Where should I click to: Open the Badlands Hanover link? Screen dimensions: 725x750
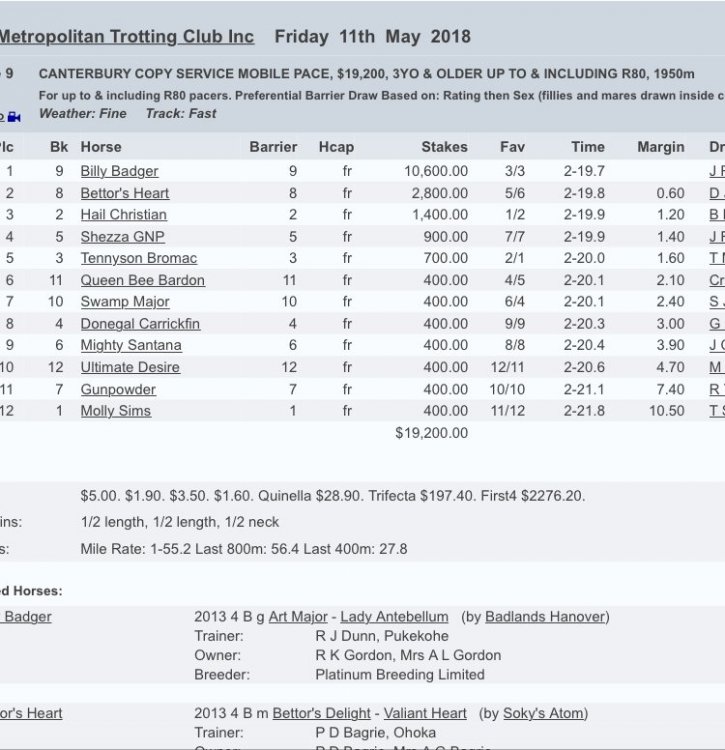[x=545, y=617]
